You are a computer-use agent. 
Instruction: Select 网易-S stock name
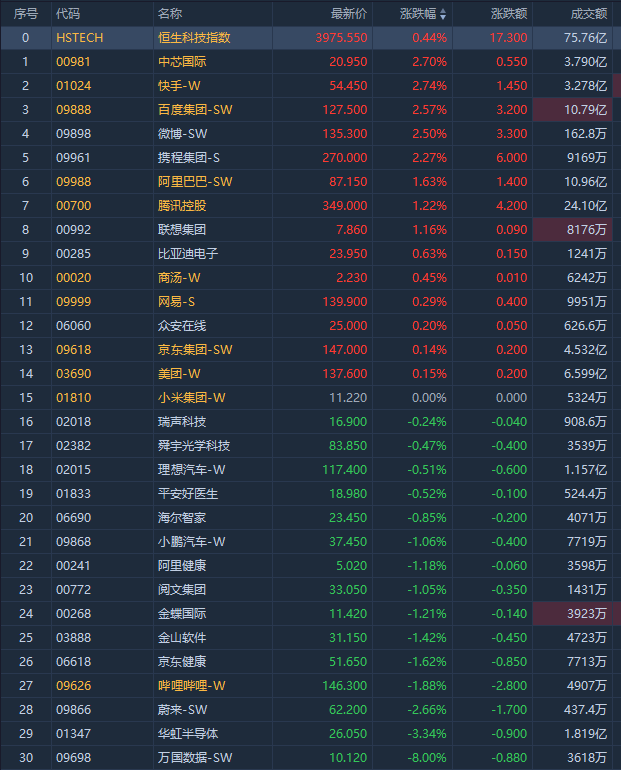tap(176, 302)
